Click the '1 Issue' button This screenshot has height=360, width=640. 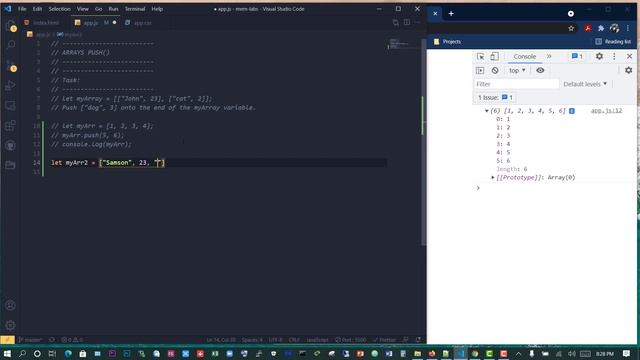tap(495, 98)
